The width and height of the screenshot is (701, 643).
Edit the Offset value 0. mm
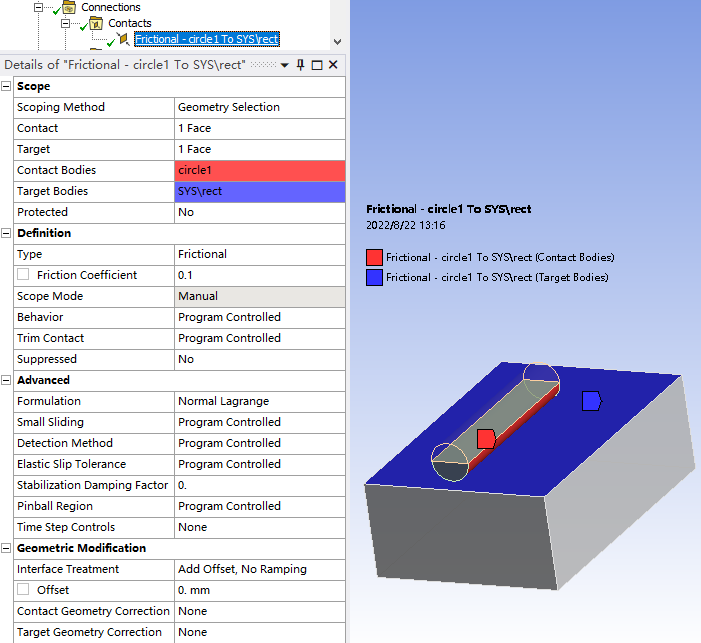[260, 591]
